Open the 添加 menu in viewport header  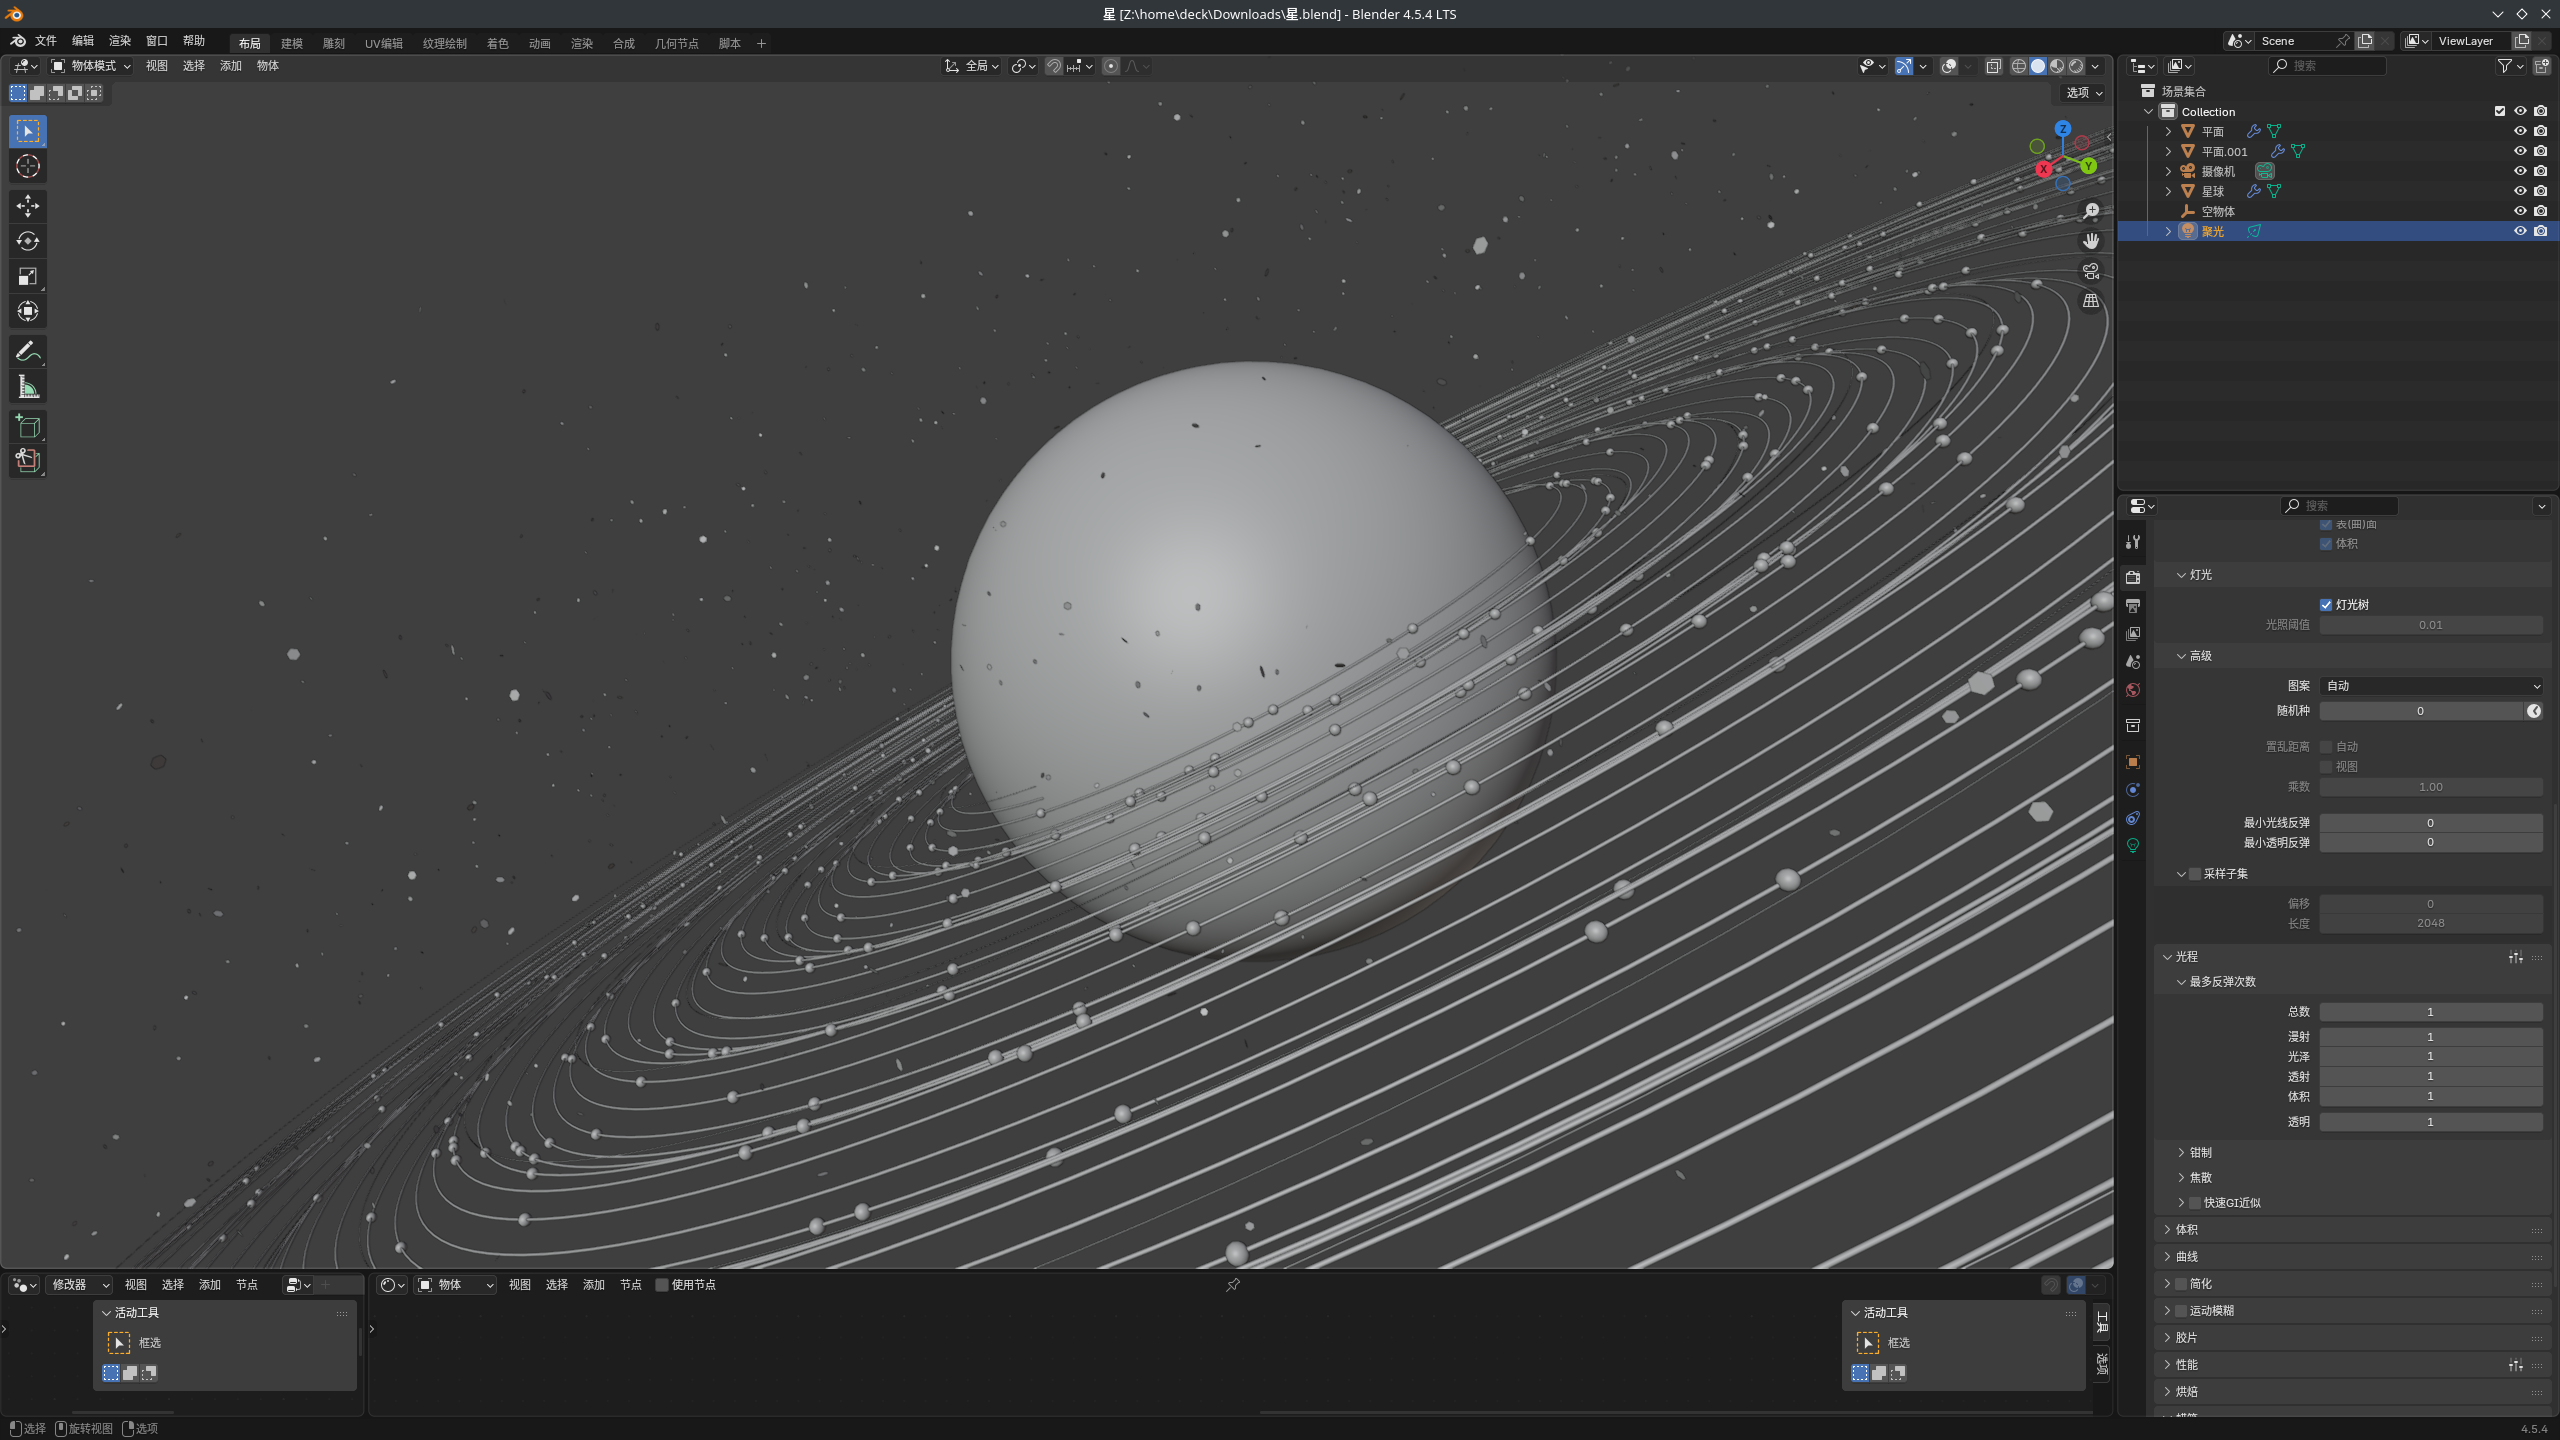(x=231, y=66)
